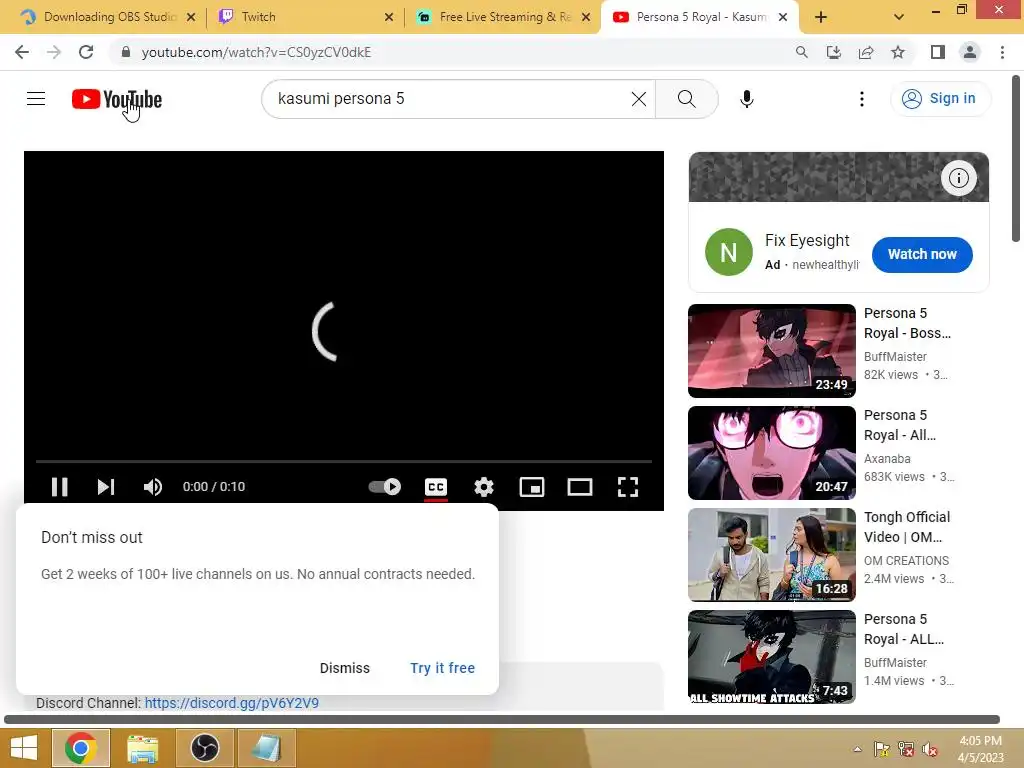Open All Showtime Attacks video thumbnail
1024x768 pixels.
pos(771,656)
